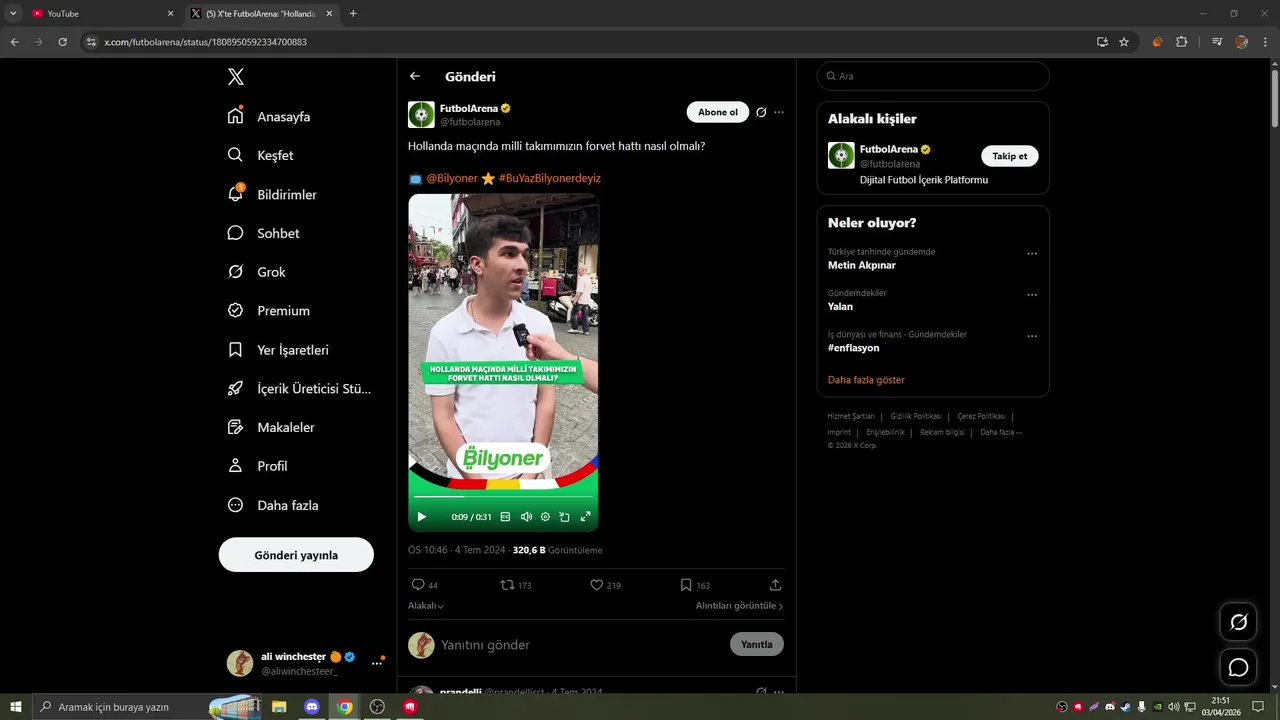
Task: Open new browser tab
Action: (x=353, y=13)
